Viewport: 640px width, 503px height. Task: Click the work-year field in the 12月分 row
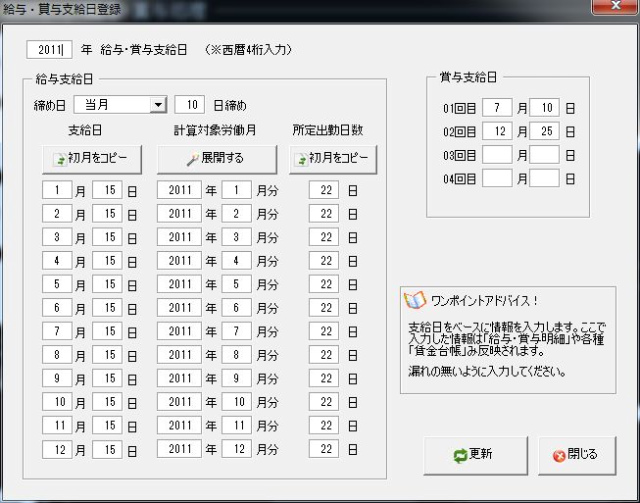pos(179,449)
